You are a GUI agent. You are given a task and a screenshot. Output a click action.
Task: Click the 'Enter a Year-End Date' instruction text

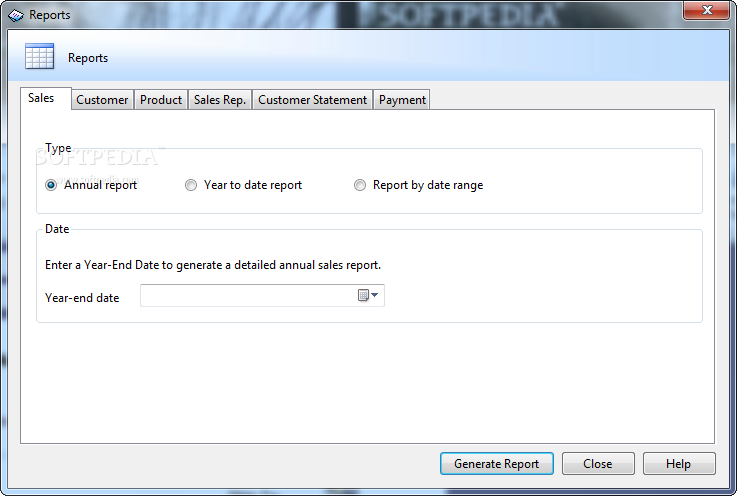pos(212,265)
